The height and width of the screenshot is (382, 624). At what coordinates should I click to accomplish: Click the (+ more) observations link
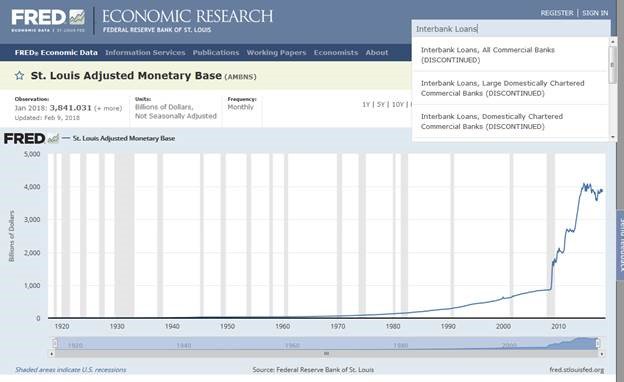click(108, 108)
